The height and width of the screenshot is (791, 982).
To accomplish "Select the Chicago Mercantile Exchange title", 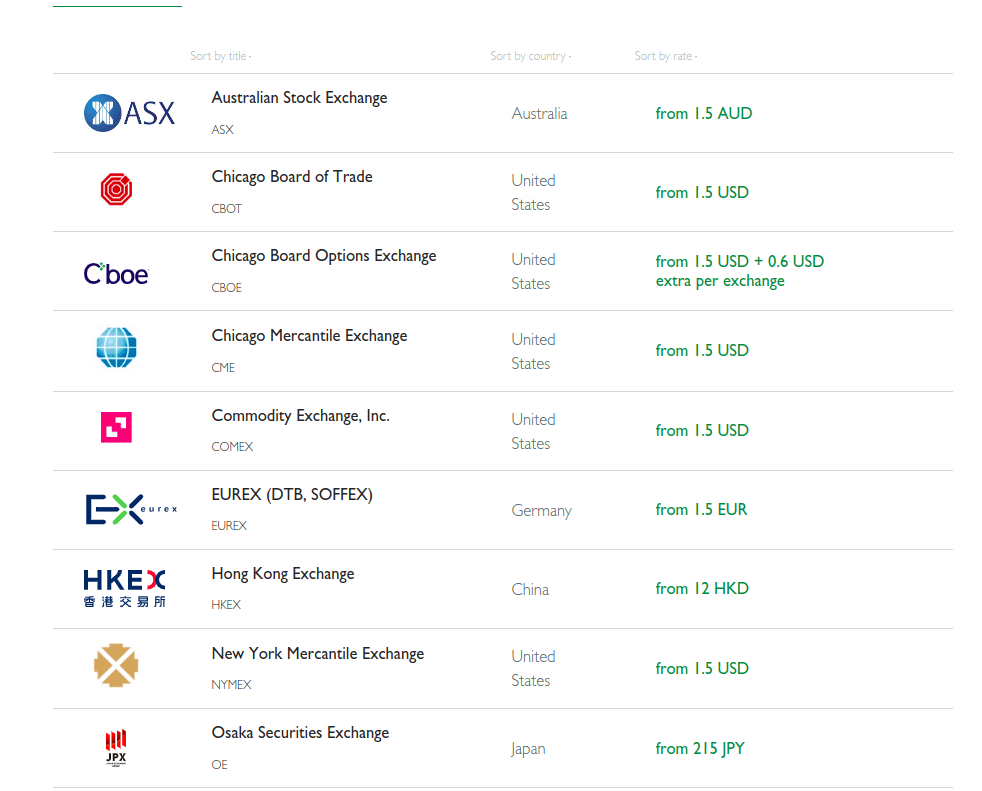I will (x=309, y=336).
